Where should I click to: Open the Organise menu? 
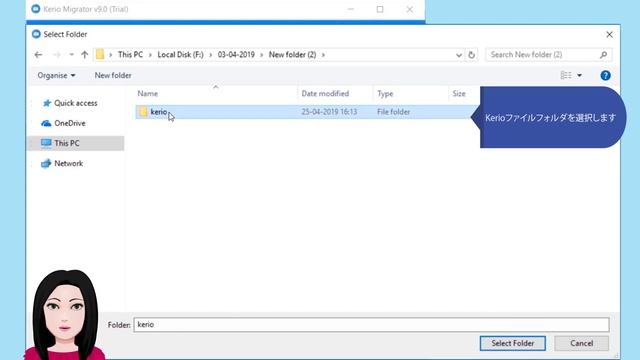[56, 76]
